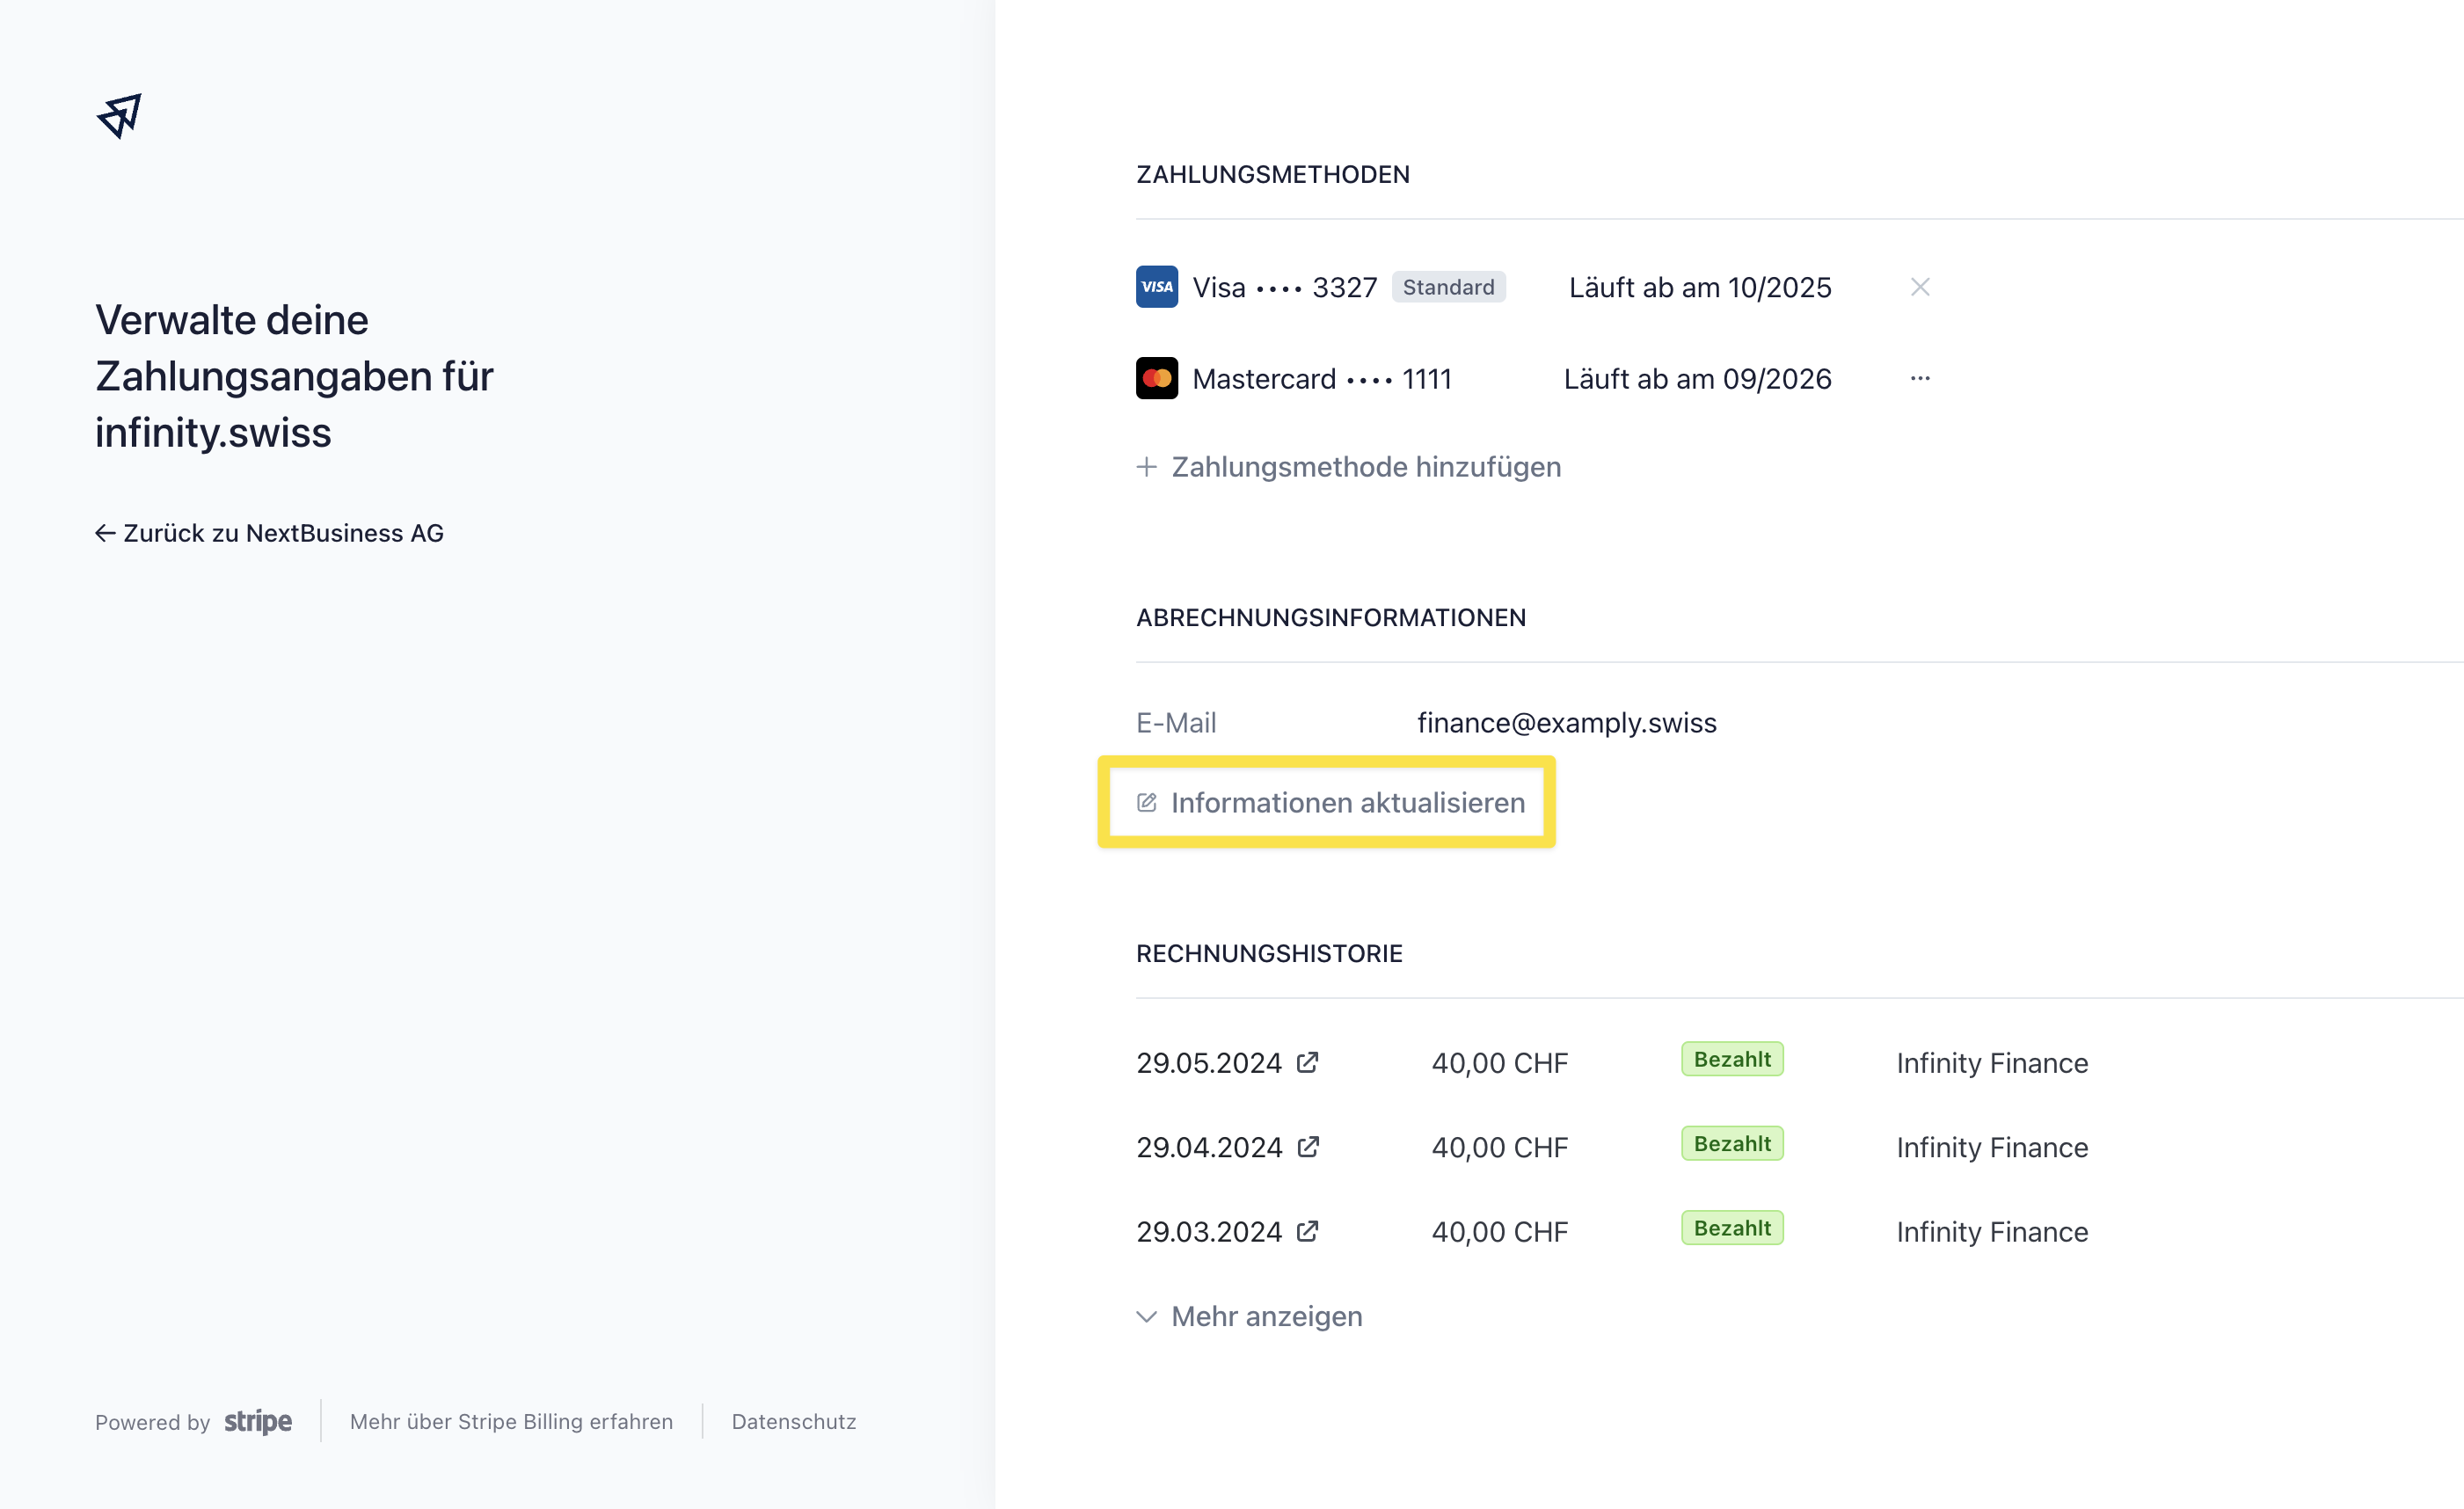
Task: Go back via Zurück zu NextBusiness AG
Action: (x=269, y=533)
